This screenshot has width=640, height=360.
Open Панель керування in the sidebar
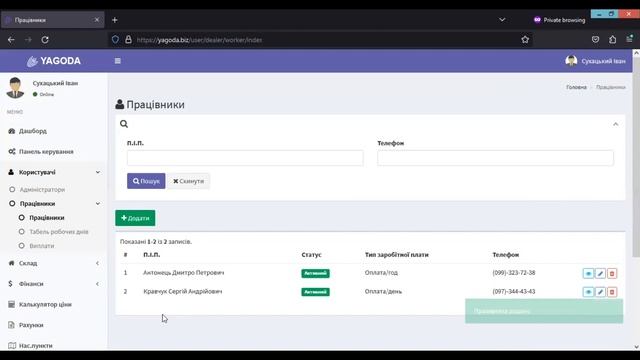46,151
